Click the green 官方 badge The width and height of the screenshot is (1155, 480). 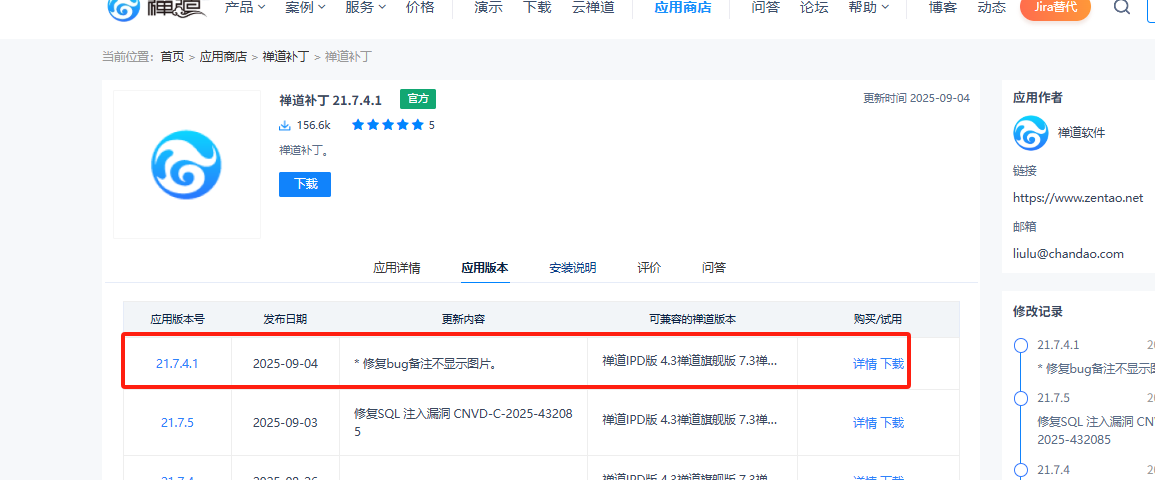click(x=418, y=99)
